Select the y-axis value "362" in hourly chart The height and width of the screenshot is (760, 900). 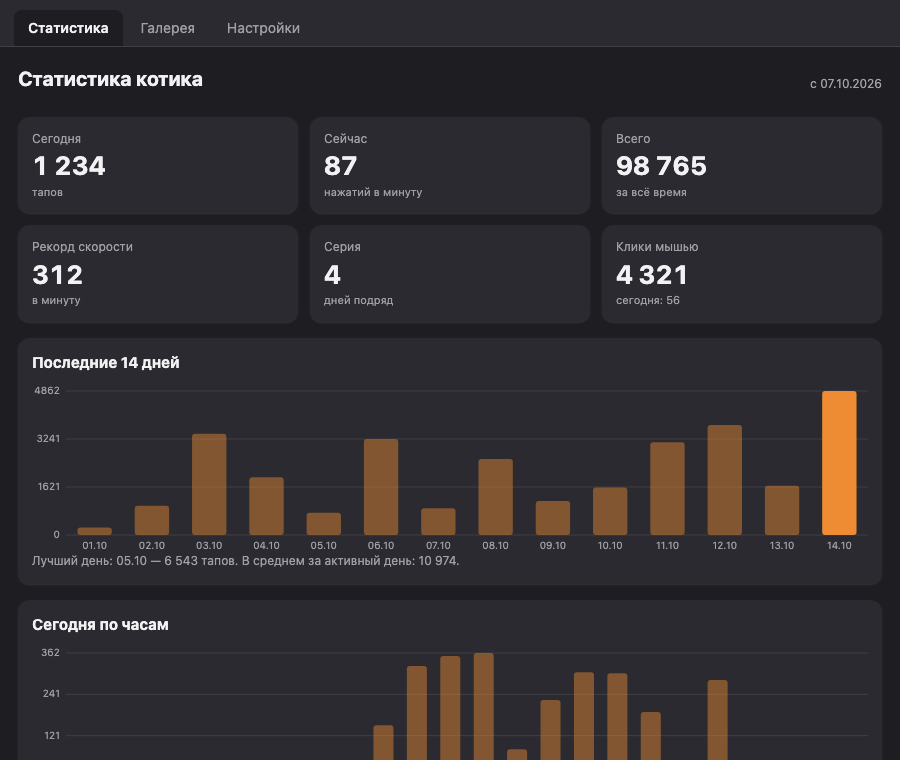(51, 653)
